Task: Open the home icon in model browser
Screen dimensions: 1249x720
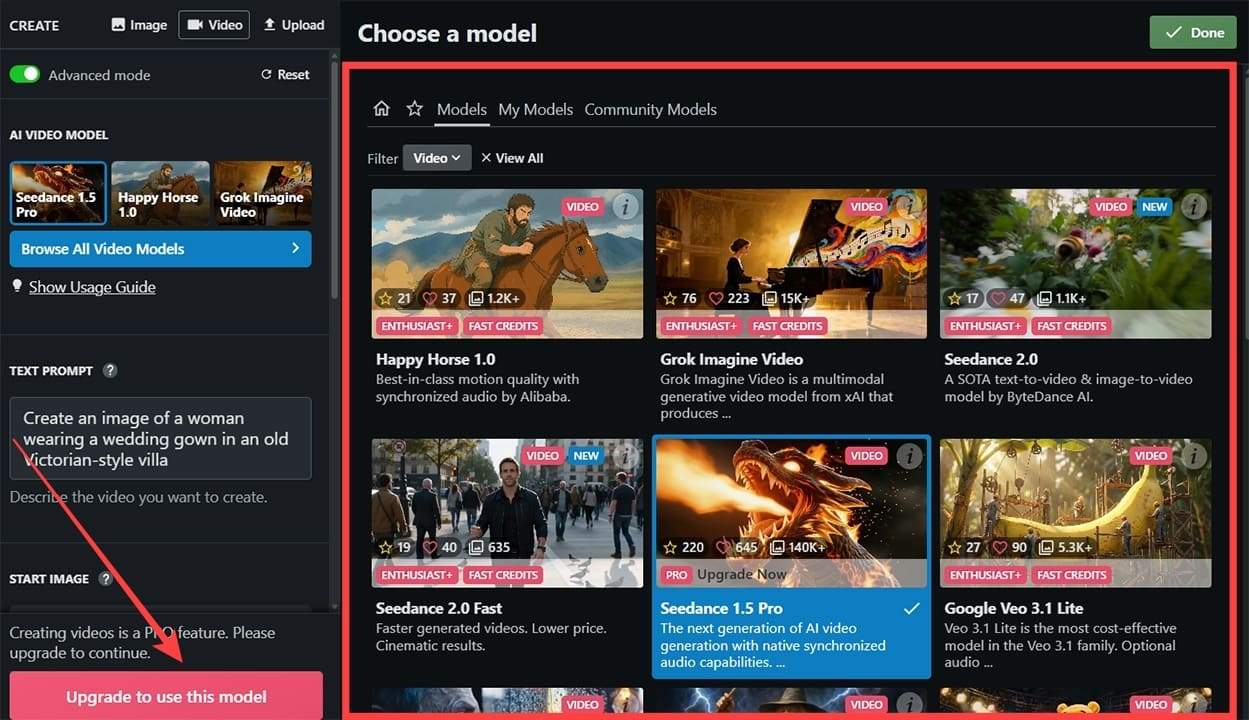Action: pyautogui.click(x=381, y=109)
